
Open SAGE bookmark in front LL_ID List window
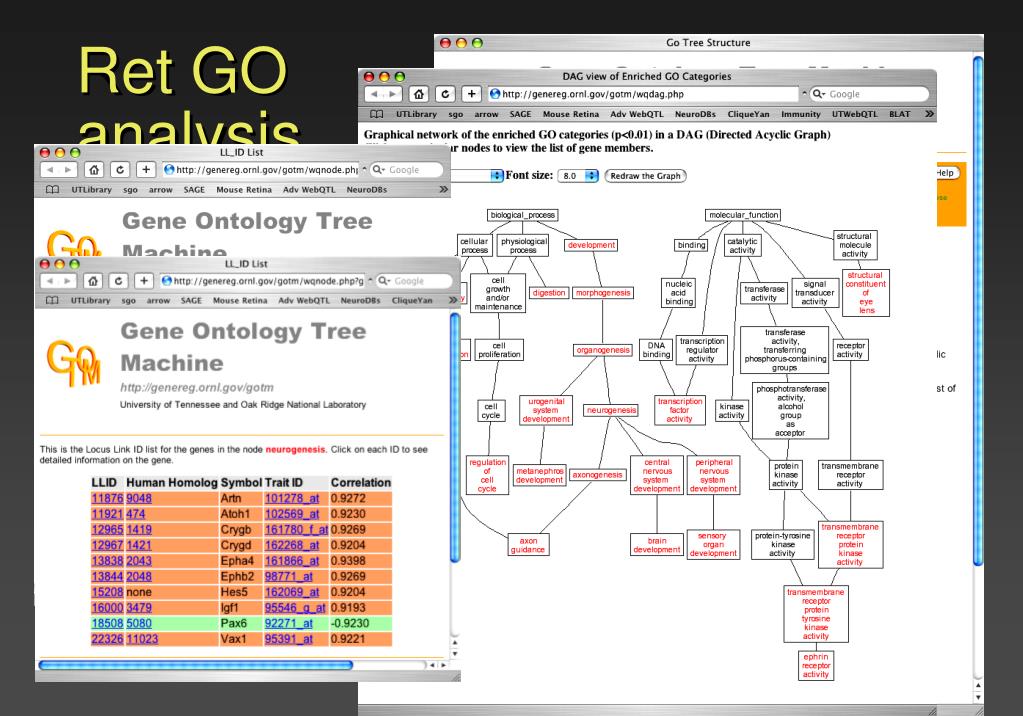[x=191, y=301]
